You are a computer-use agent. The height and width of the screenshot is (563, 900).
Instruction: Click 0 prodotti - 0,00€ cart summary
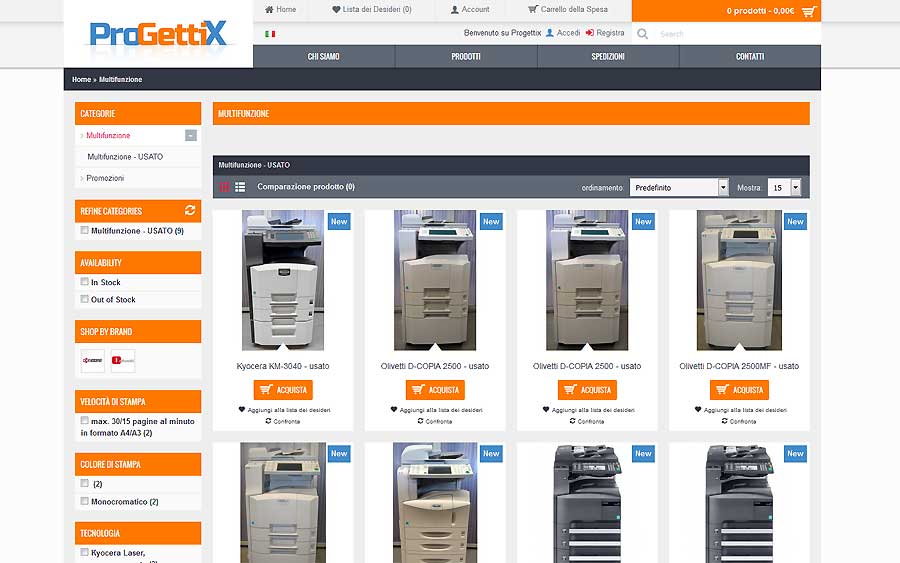pos(761,11)
